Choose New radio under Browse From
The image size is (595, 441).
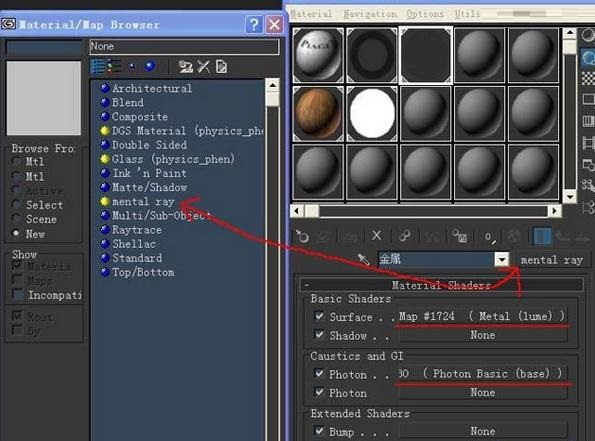tap(16, 233)
